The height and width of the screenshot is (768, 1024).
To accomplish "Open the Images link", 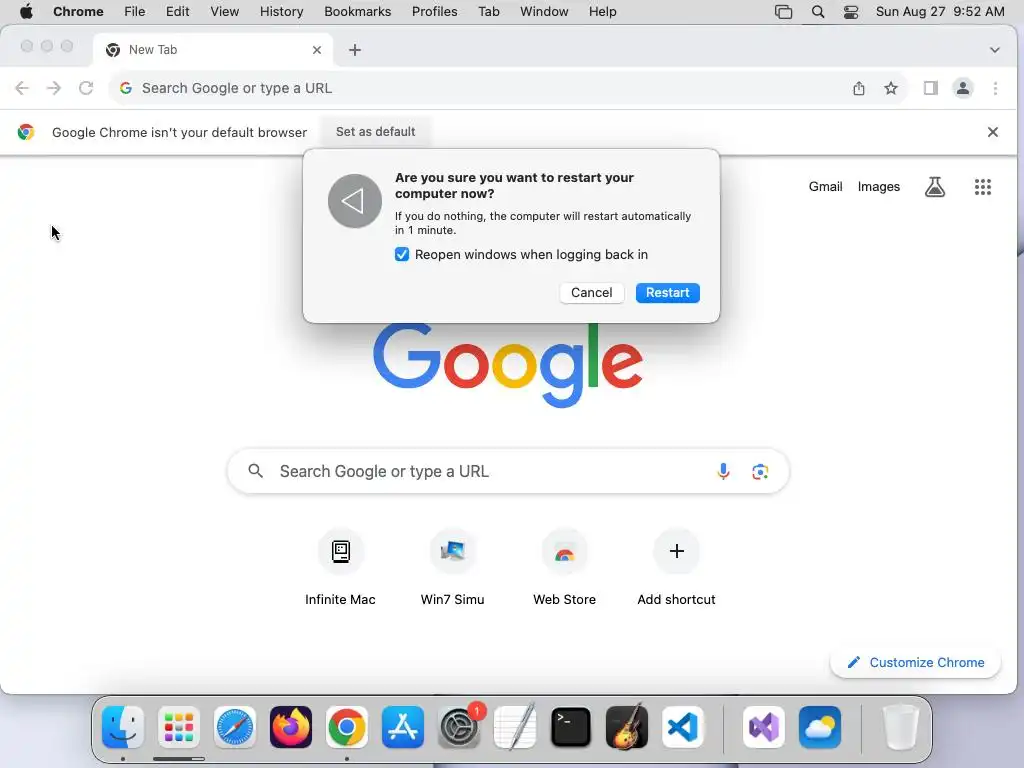I will [x=878, y=187].
